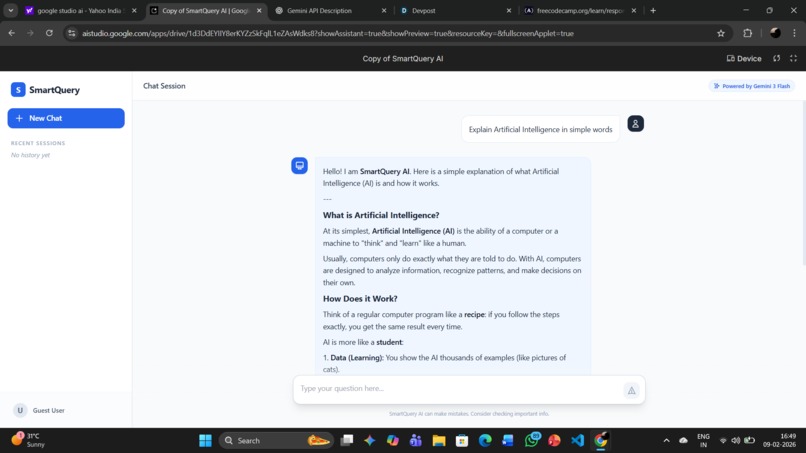This screenshot has width=806, height=453.
Task: Close the Devpost tab
Action: [x=509, y=11]
